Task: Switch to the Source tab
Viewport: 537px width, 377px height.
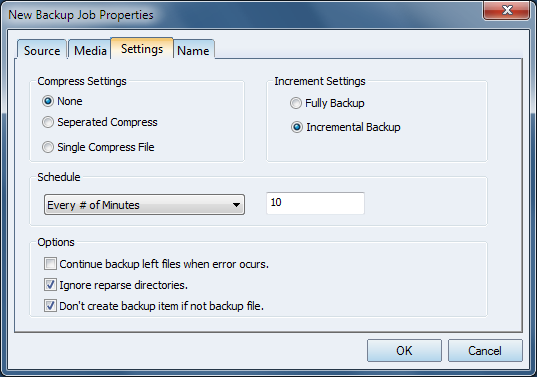Action: (x=42, y=50)
